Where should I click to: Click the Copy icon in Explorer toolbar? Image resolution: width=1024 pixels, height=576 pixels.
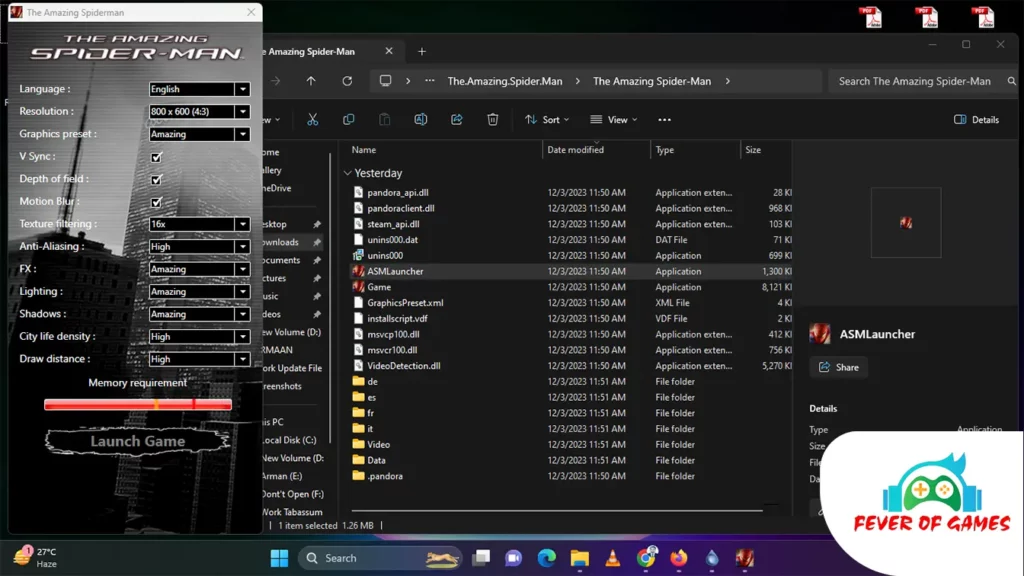tap(349, 120)
